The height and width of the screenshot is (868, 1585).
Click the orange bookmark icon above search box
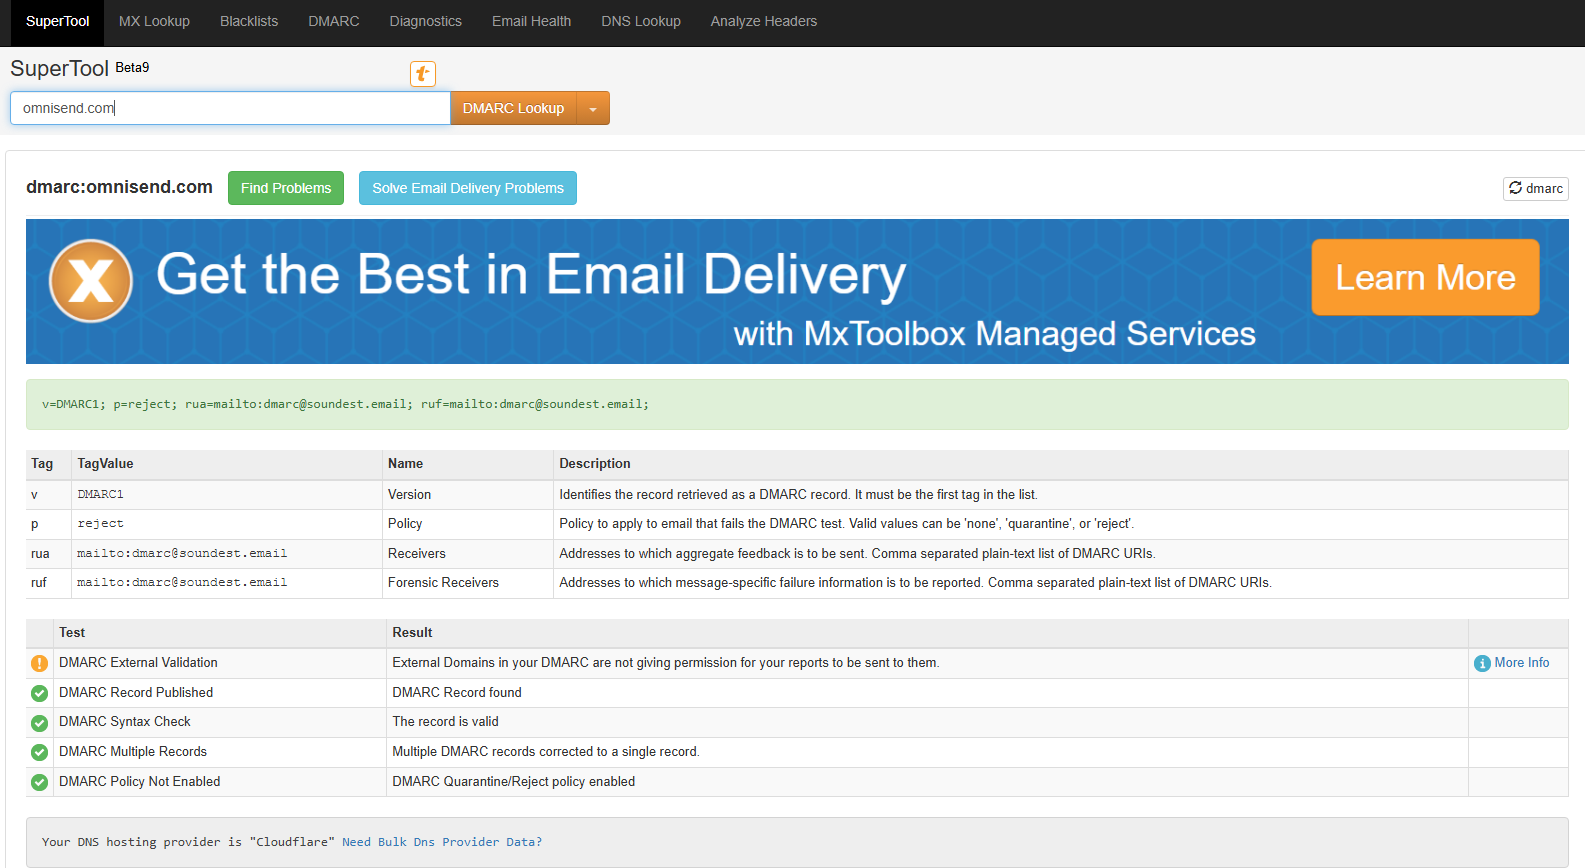pyautogui.click(x=423, y=73)
